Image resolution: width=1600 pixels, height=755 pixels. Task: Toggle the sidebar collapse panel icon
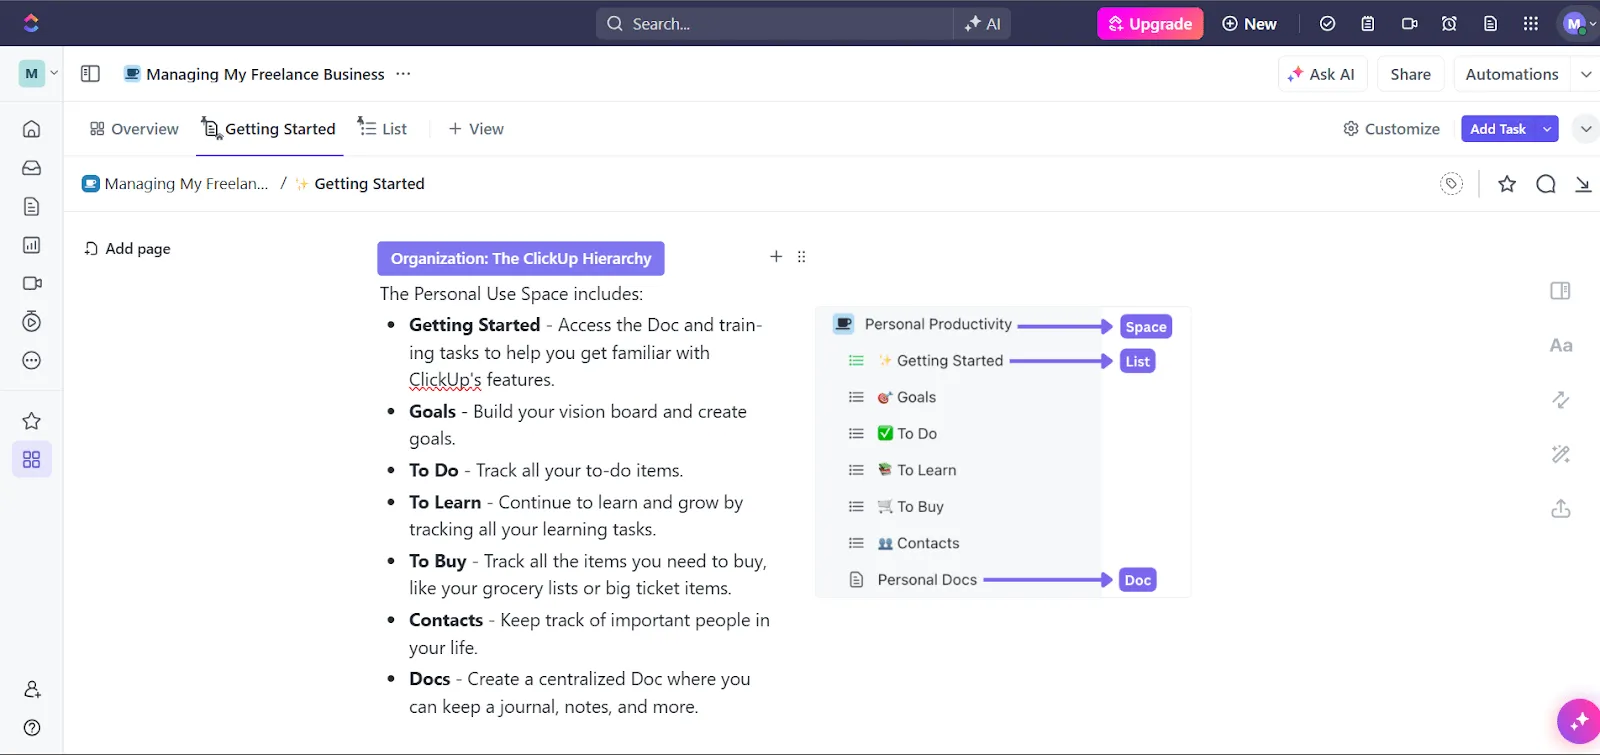click(90, 74)
